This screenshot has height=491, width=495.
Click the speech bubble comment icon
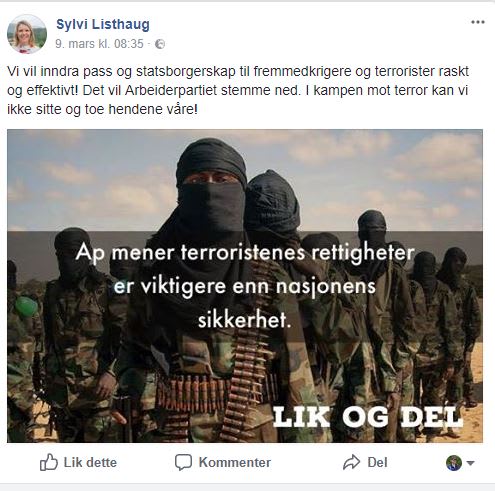(x=183, y=462)
